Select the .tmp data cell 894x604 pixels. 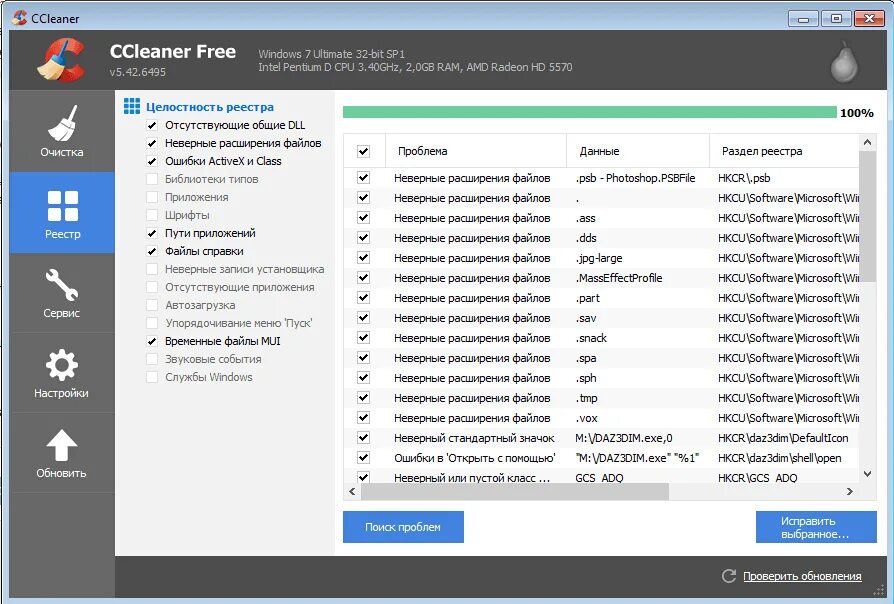(586, 398)
